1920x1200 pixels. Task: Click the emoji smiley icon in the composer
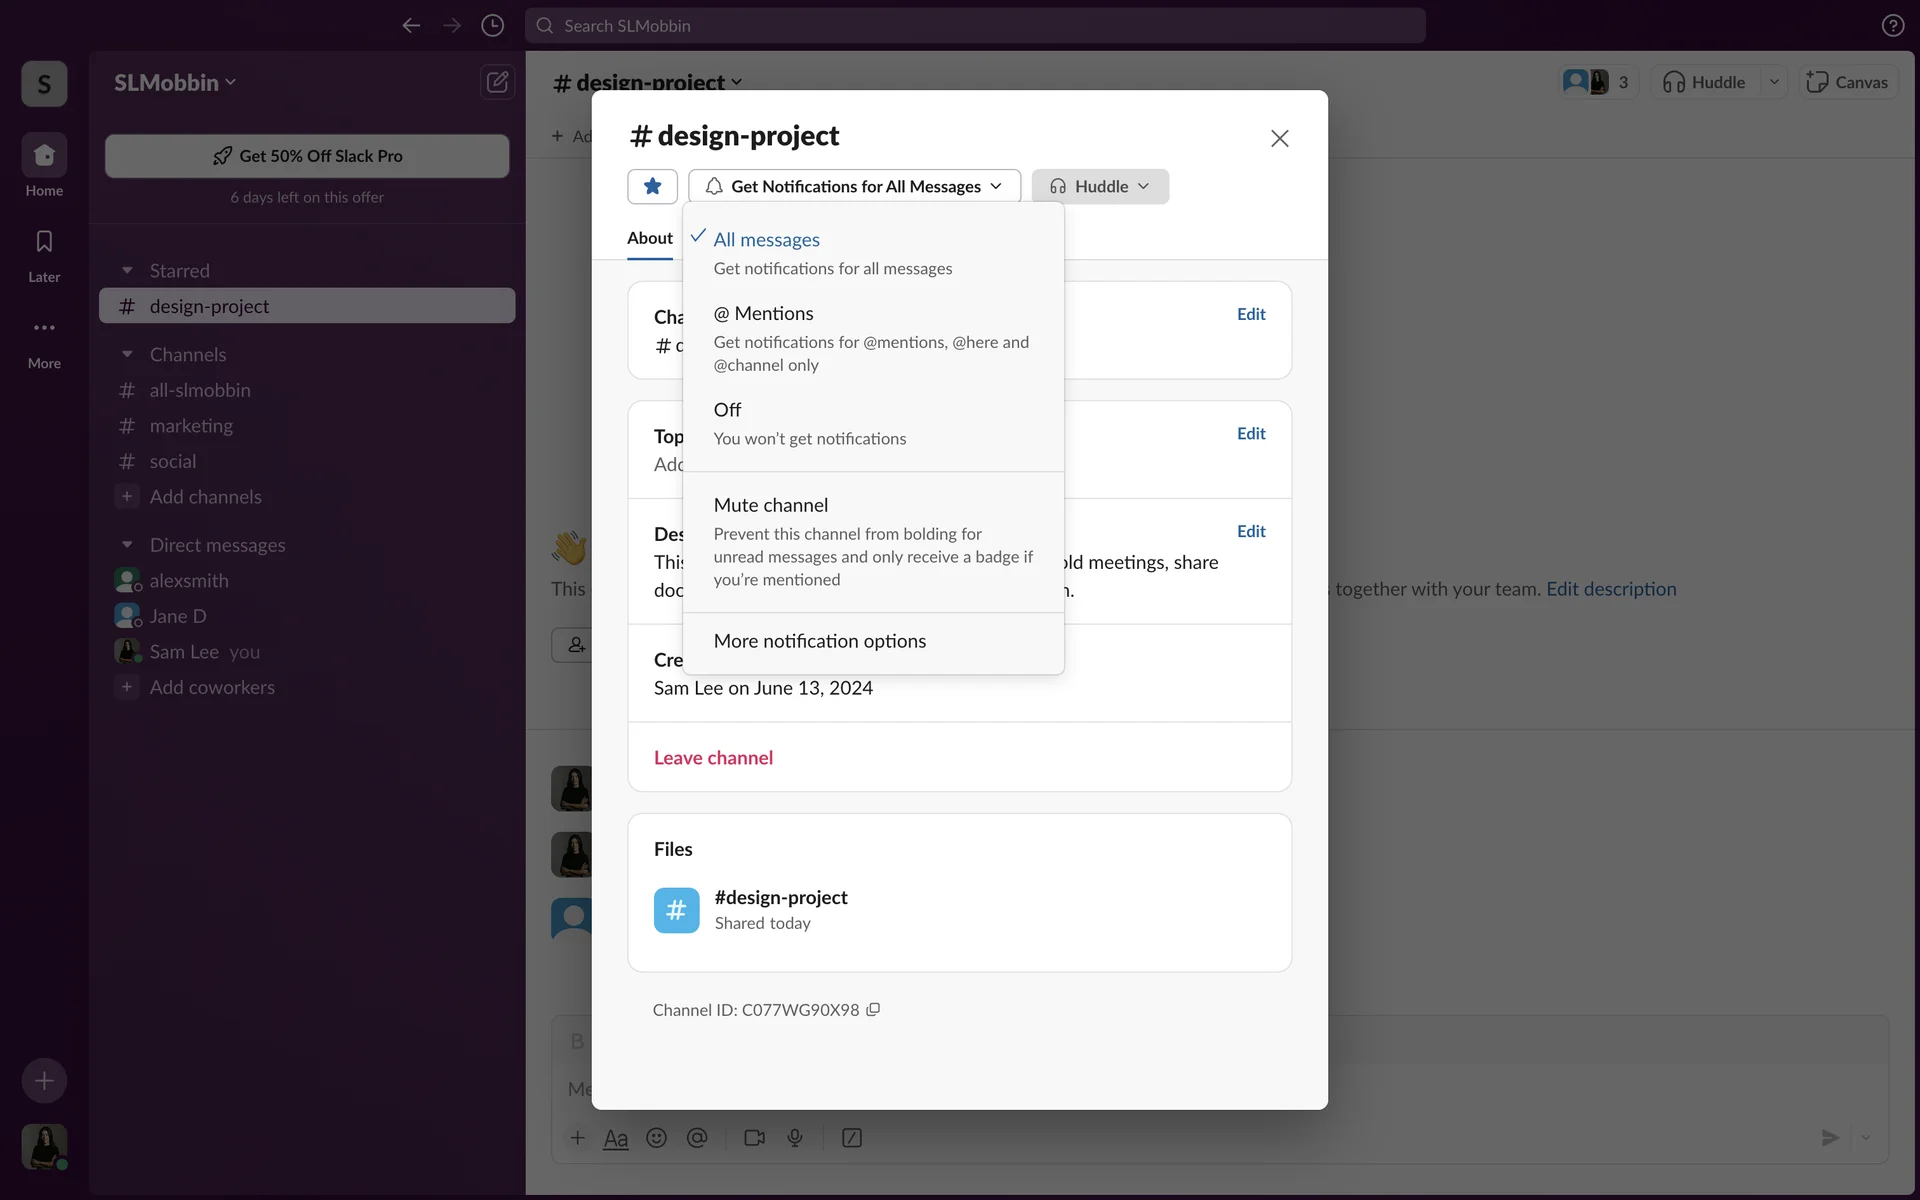[x=656, y=1138]
